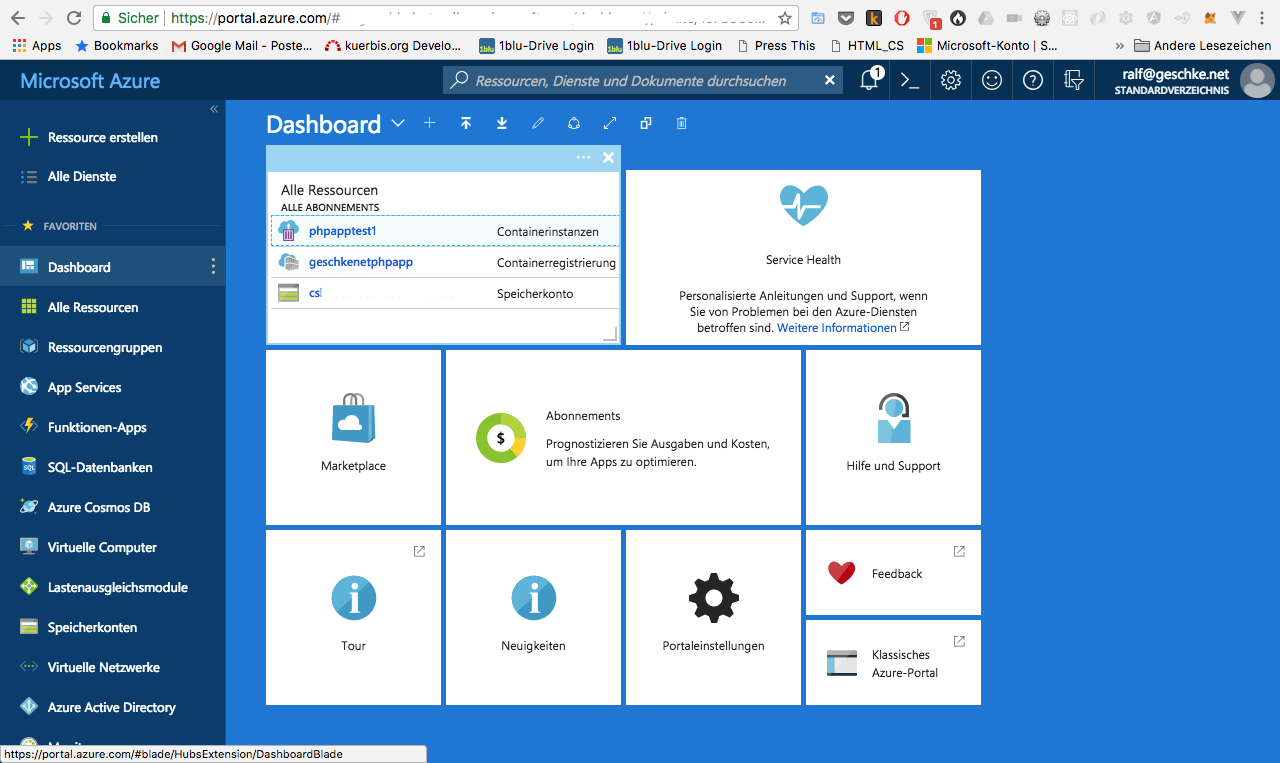
Task: Open Azure Active Directory in sidebar
Action: [112, 707]
